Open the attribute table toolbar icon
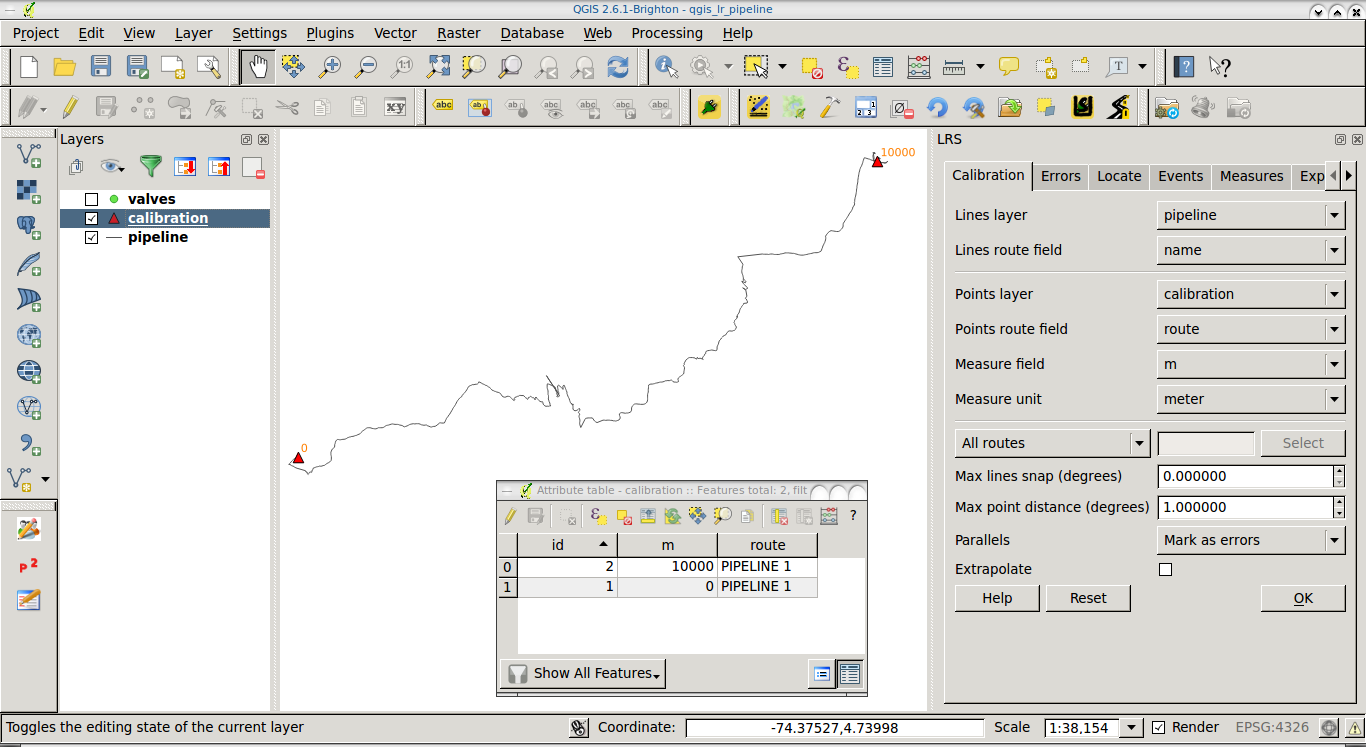The height and width of the screenshot is (747, 1366). (882, 67)
